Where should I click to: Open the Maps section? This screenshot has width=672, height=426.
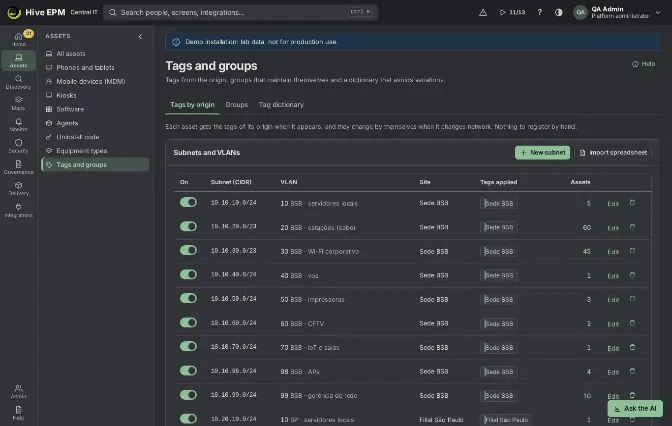coord(18,103)
